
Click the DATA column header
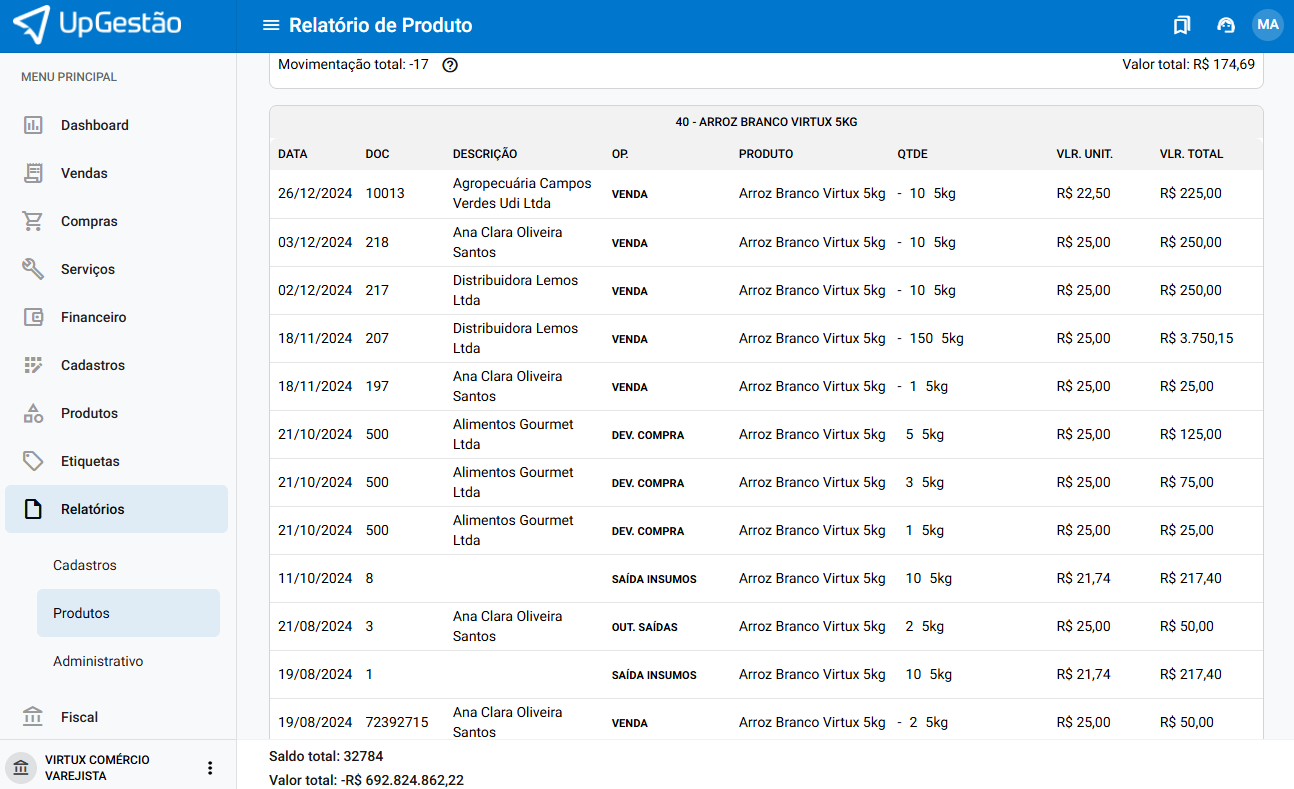[x=293, y=154]
